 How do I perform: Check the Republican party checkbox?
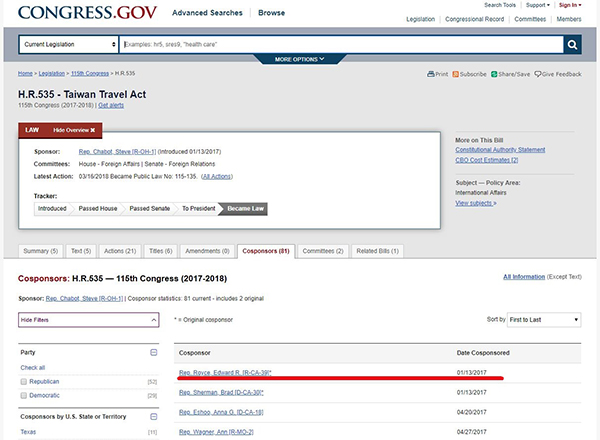coord(26,381)
